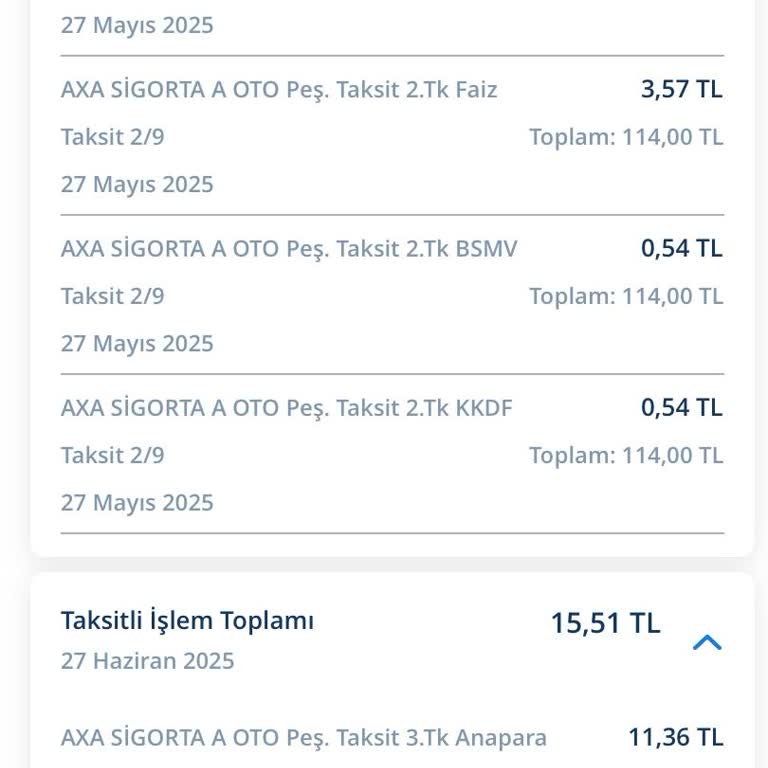This screenshot has height=768, width=768.
Task: Select Taksit 2/9 under the KKDF entry
Action: click(112, 455)
